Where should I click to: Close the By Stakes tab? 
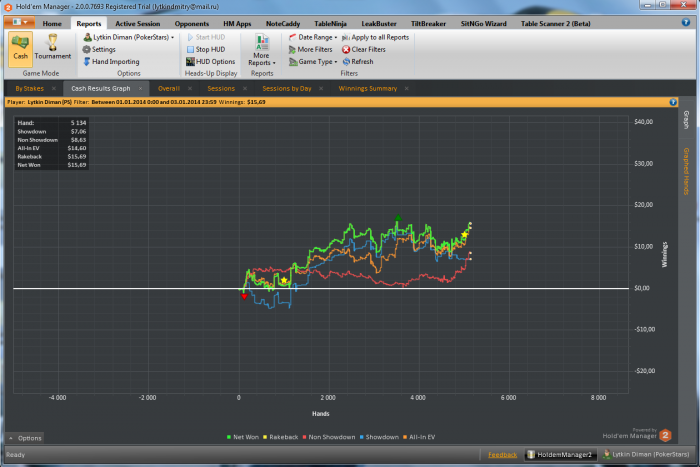54,88
